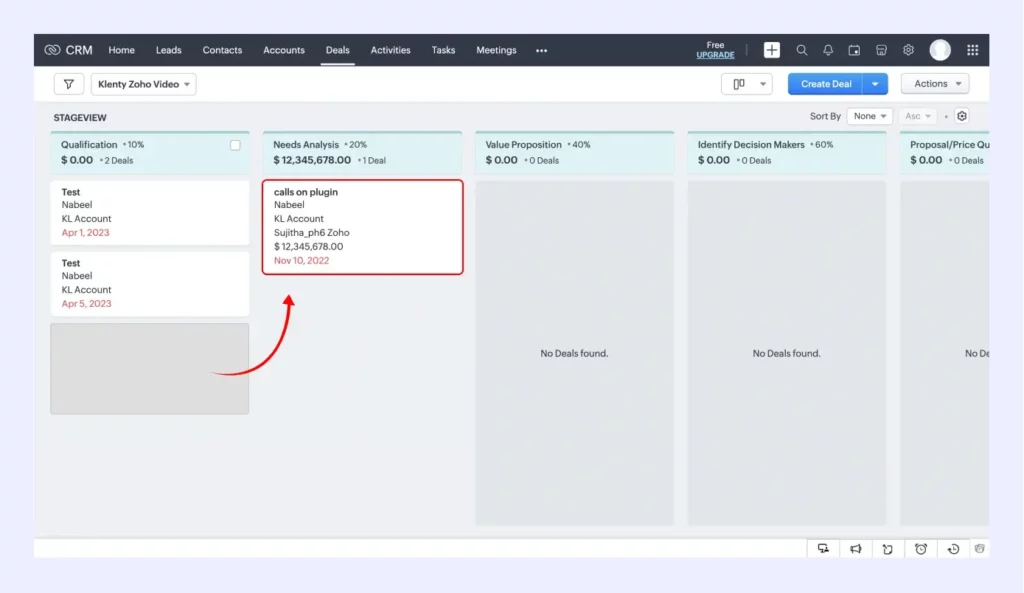Go to the Accounts tab

(x=283, y=50)
